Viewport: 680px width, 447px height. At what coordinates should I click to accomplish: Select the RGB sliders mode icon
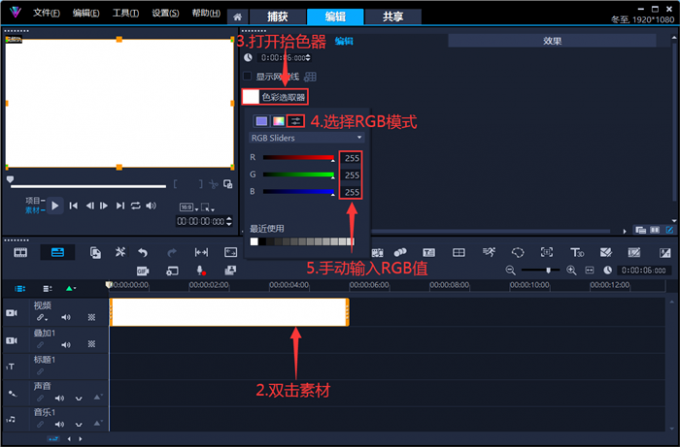(296, 121)
